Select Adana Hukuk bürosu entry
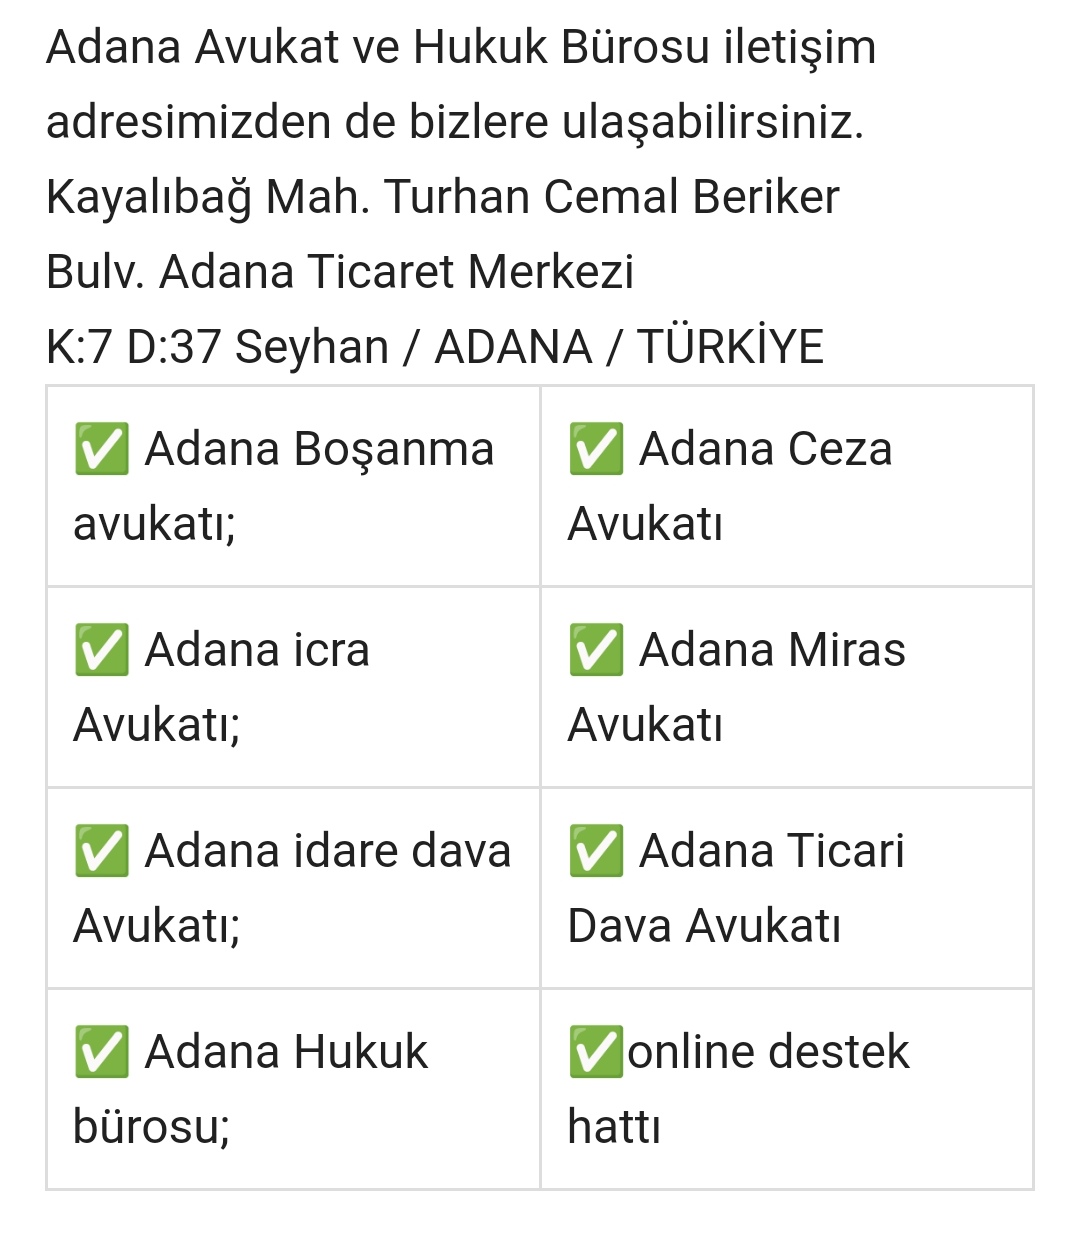The image size is (1080, 1233). [x=250, y=1089]
